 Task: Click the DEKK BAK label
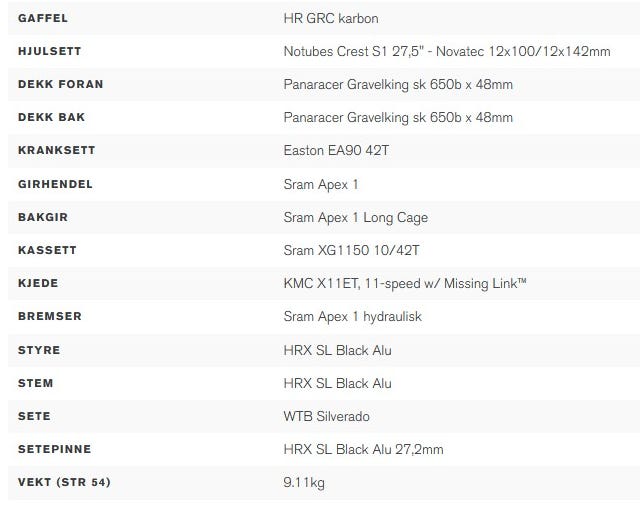(x=51, y=118)
